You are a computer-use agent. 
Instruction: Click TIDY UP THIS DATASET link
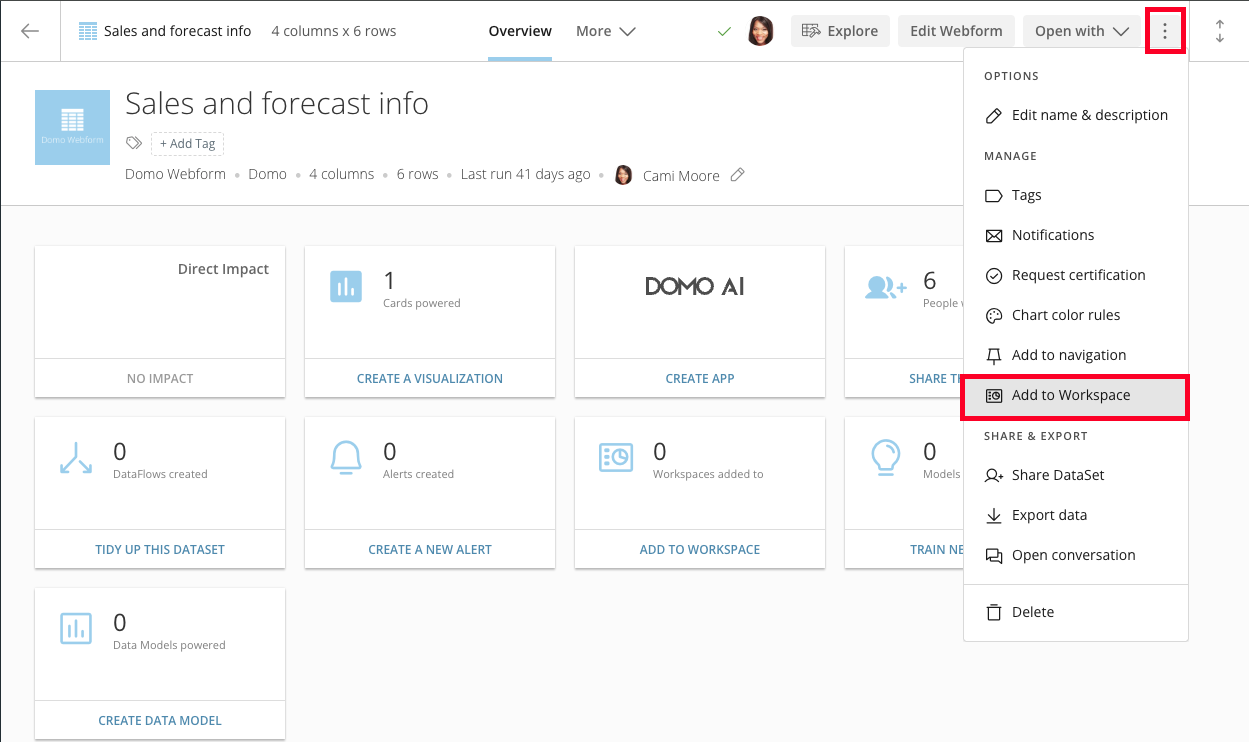pos(160,550)
